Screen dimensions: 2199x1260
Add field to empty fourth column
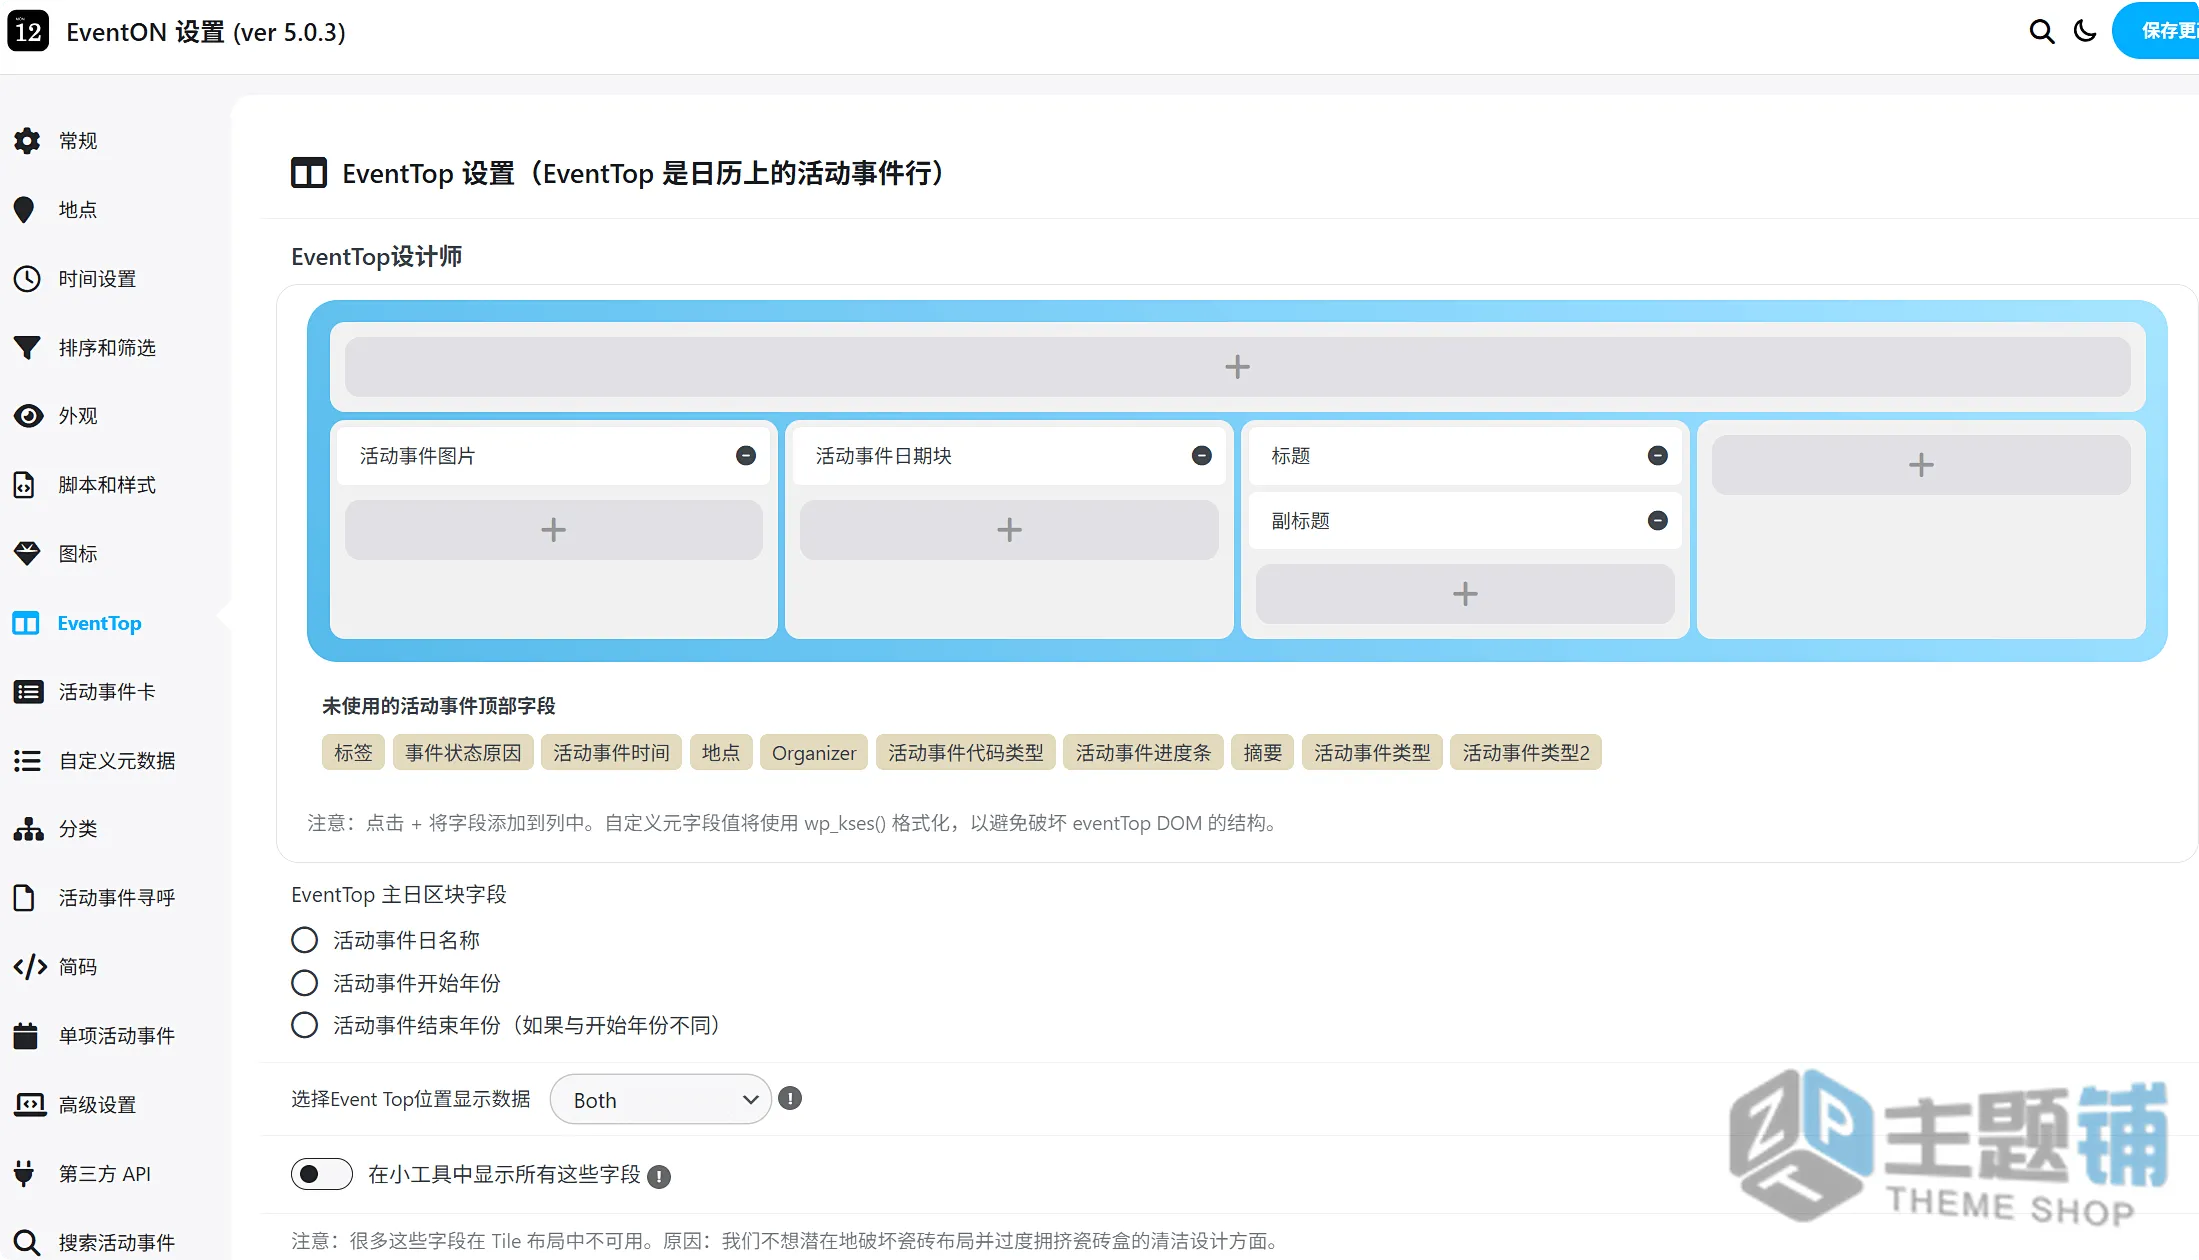1921,465
